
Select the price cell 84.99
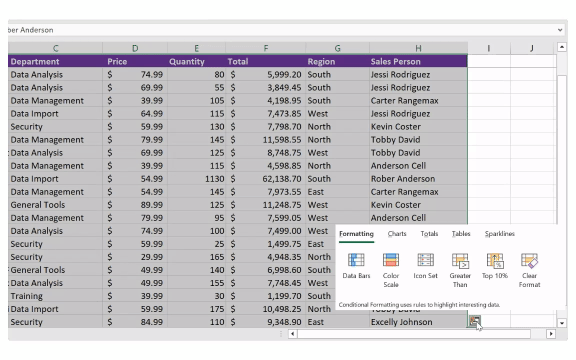135,322
